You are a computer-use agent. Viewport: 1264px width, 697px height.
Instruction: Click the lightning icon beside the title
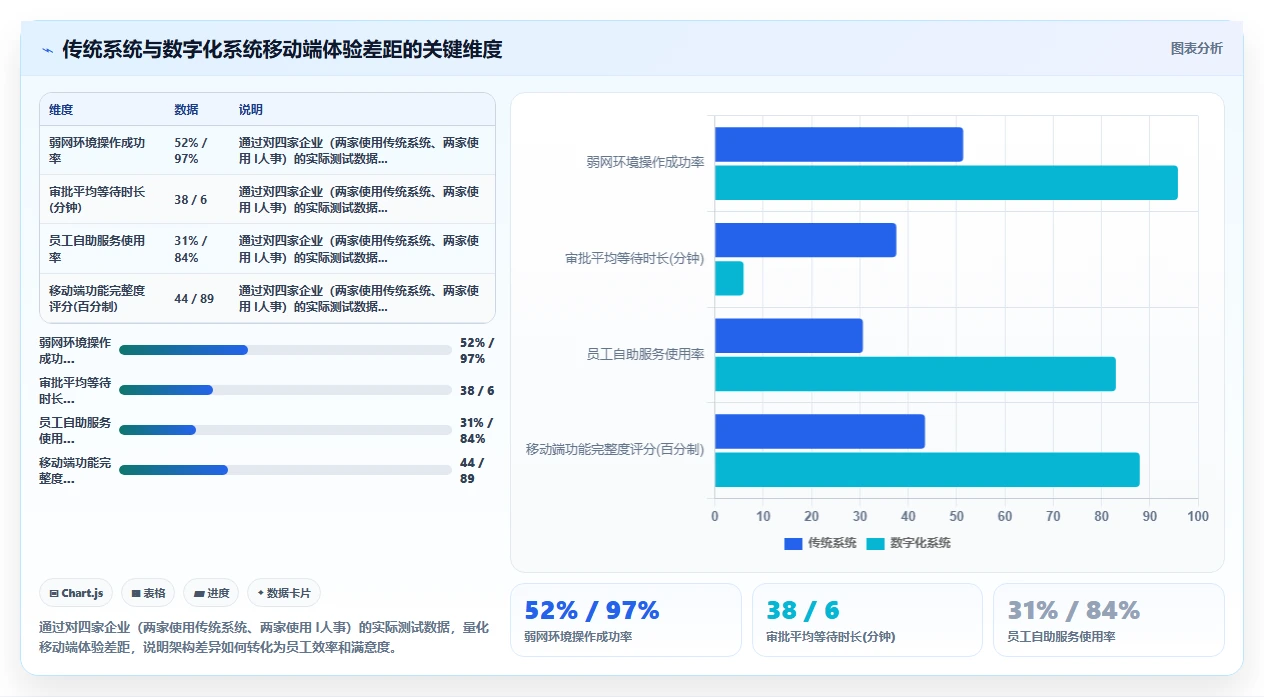pos(47,50)
